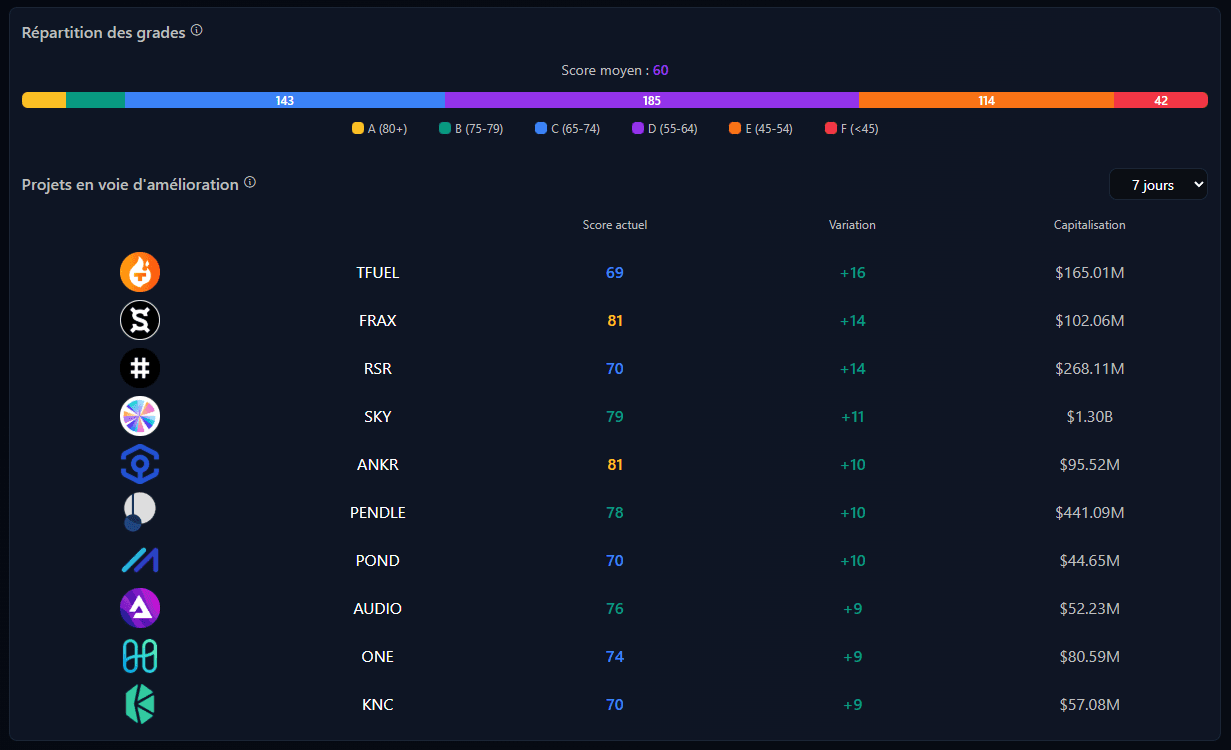
Task: Click the A (80+) legend entry
Action: 379,129
